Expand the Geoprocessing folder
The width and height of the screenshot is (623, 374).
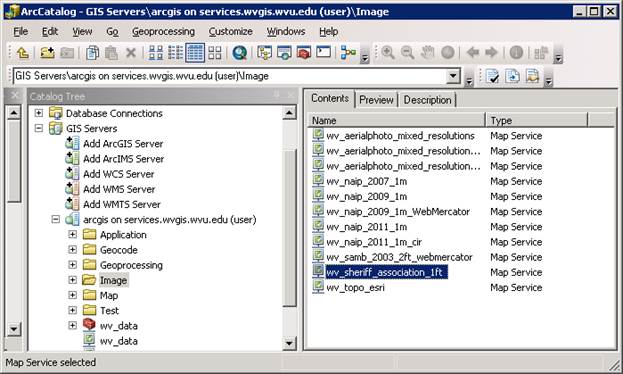[x=72, y=265]
